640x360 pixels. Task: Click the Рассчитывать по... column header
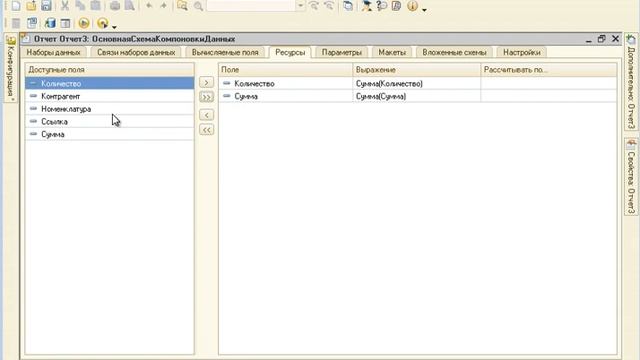coord(549,70)
